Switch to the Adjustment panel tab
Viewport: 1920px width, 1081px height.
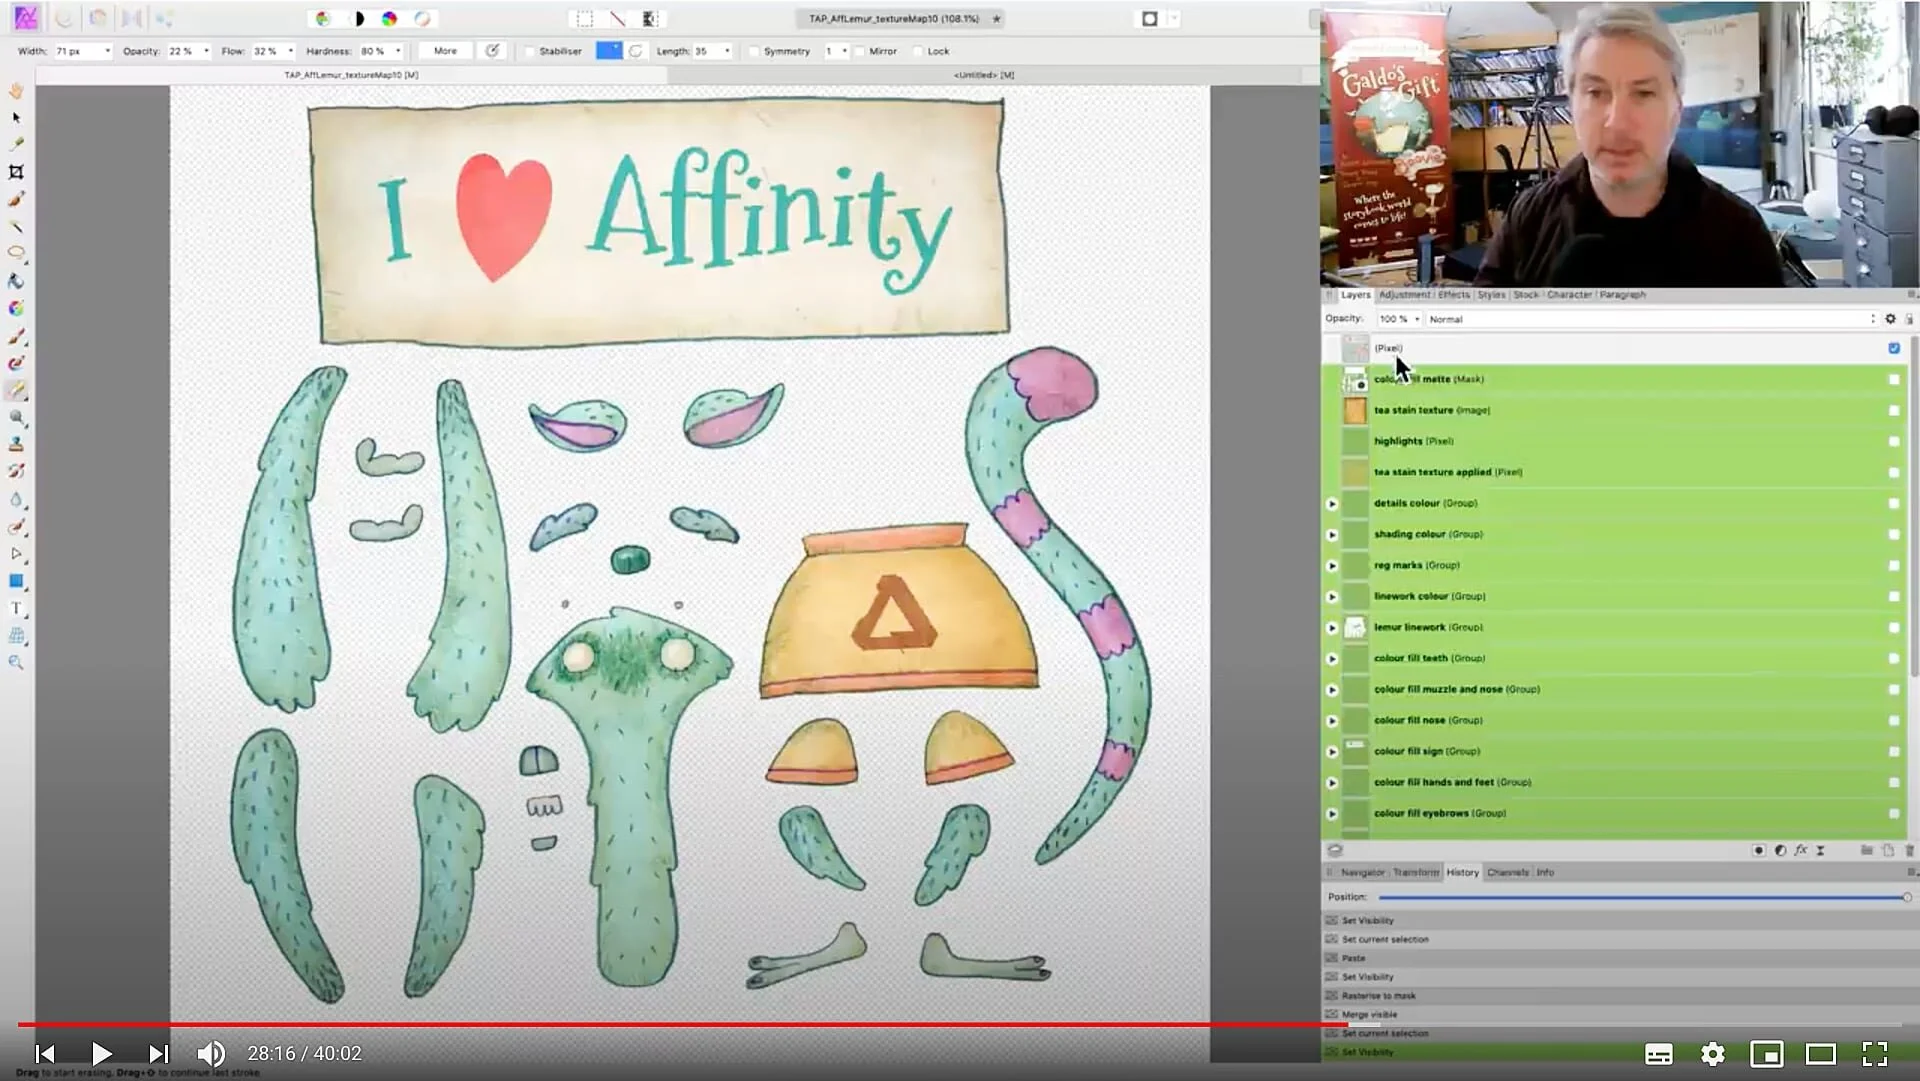click(1404, 295)
